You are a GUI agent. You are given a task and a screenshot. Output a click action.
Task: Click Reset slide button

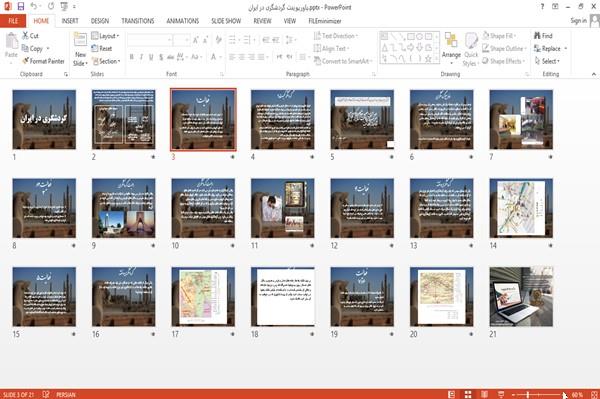pos(102,49)
